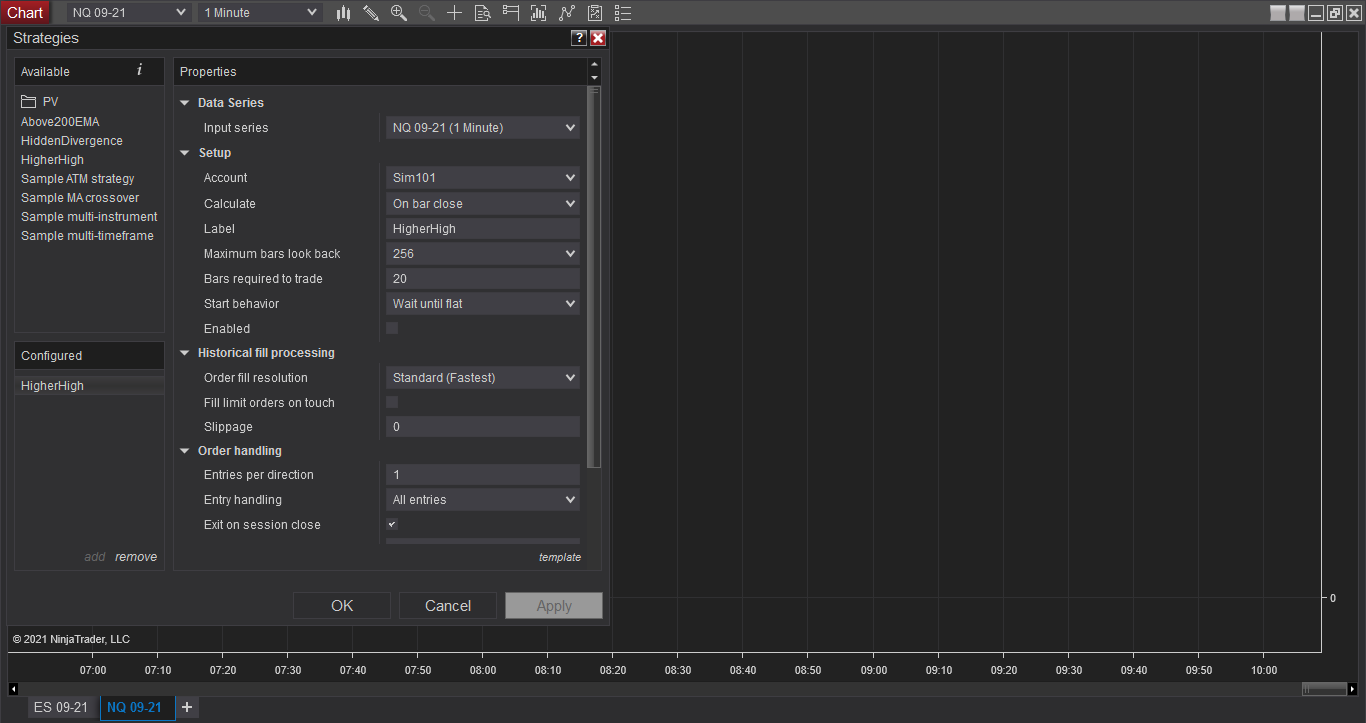Toggle the Chart Trader toolbar icon

(x=511, y=13)
